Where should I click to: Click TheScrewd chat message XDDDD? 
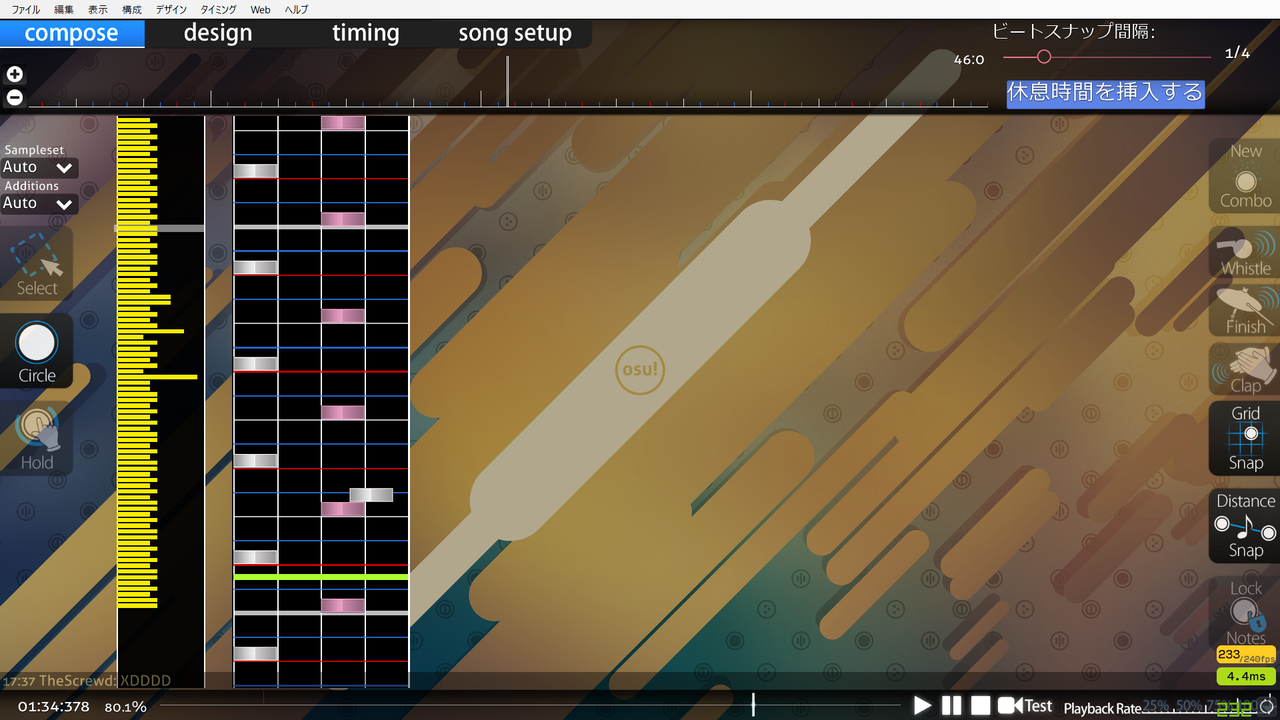(x=87, y=681)
